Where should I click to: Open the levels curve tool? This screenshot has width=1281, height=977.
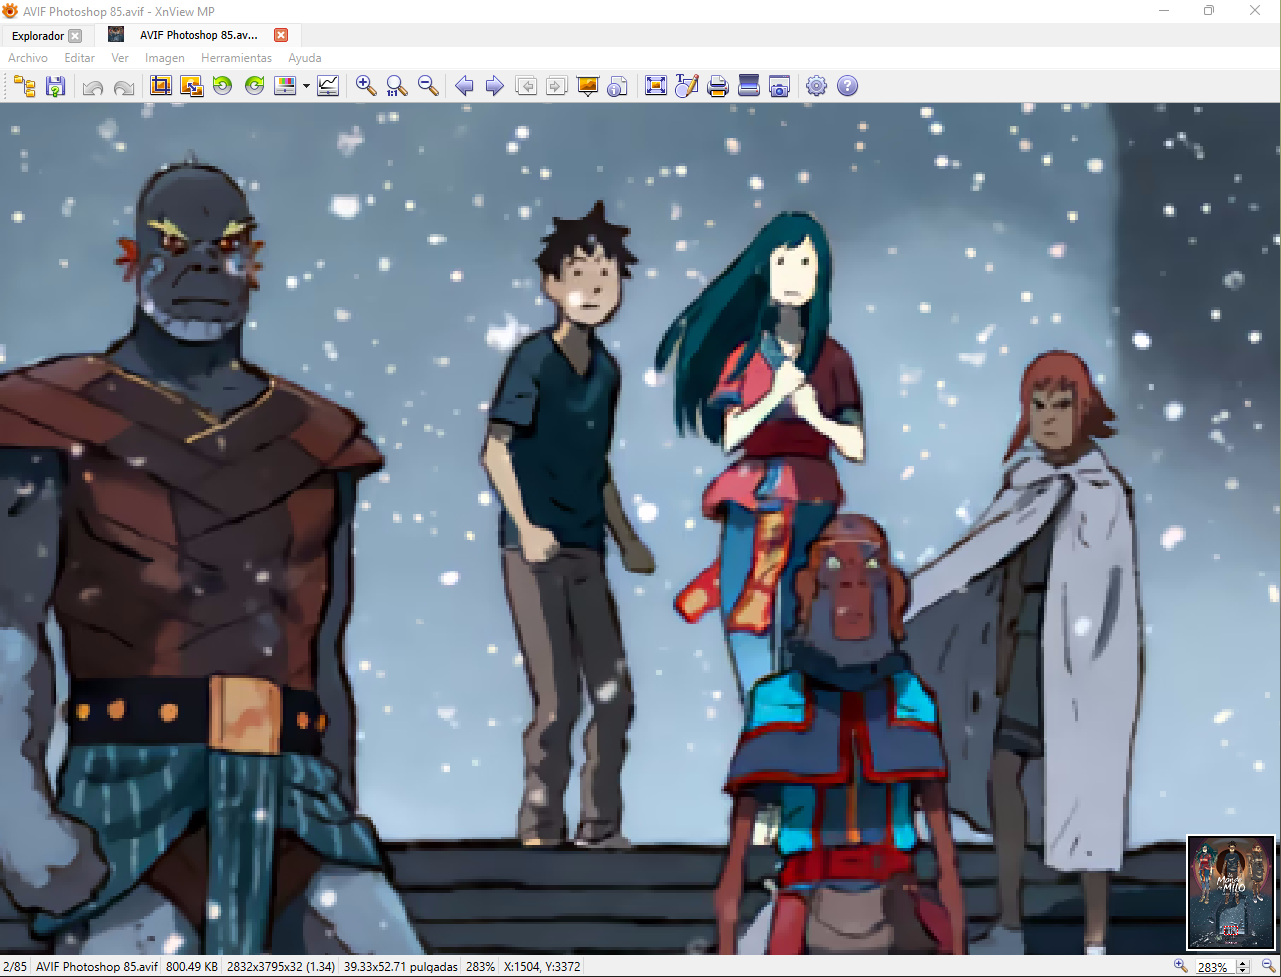(x=328, y=86)
